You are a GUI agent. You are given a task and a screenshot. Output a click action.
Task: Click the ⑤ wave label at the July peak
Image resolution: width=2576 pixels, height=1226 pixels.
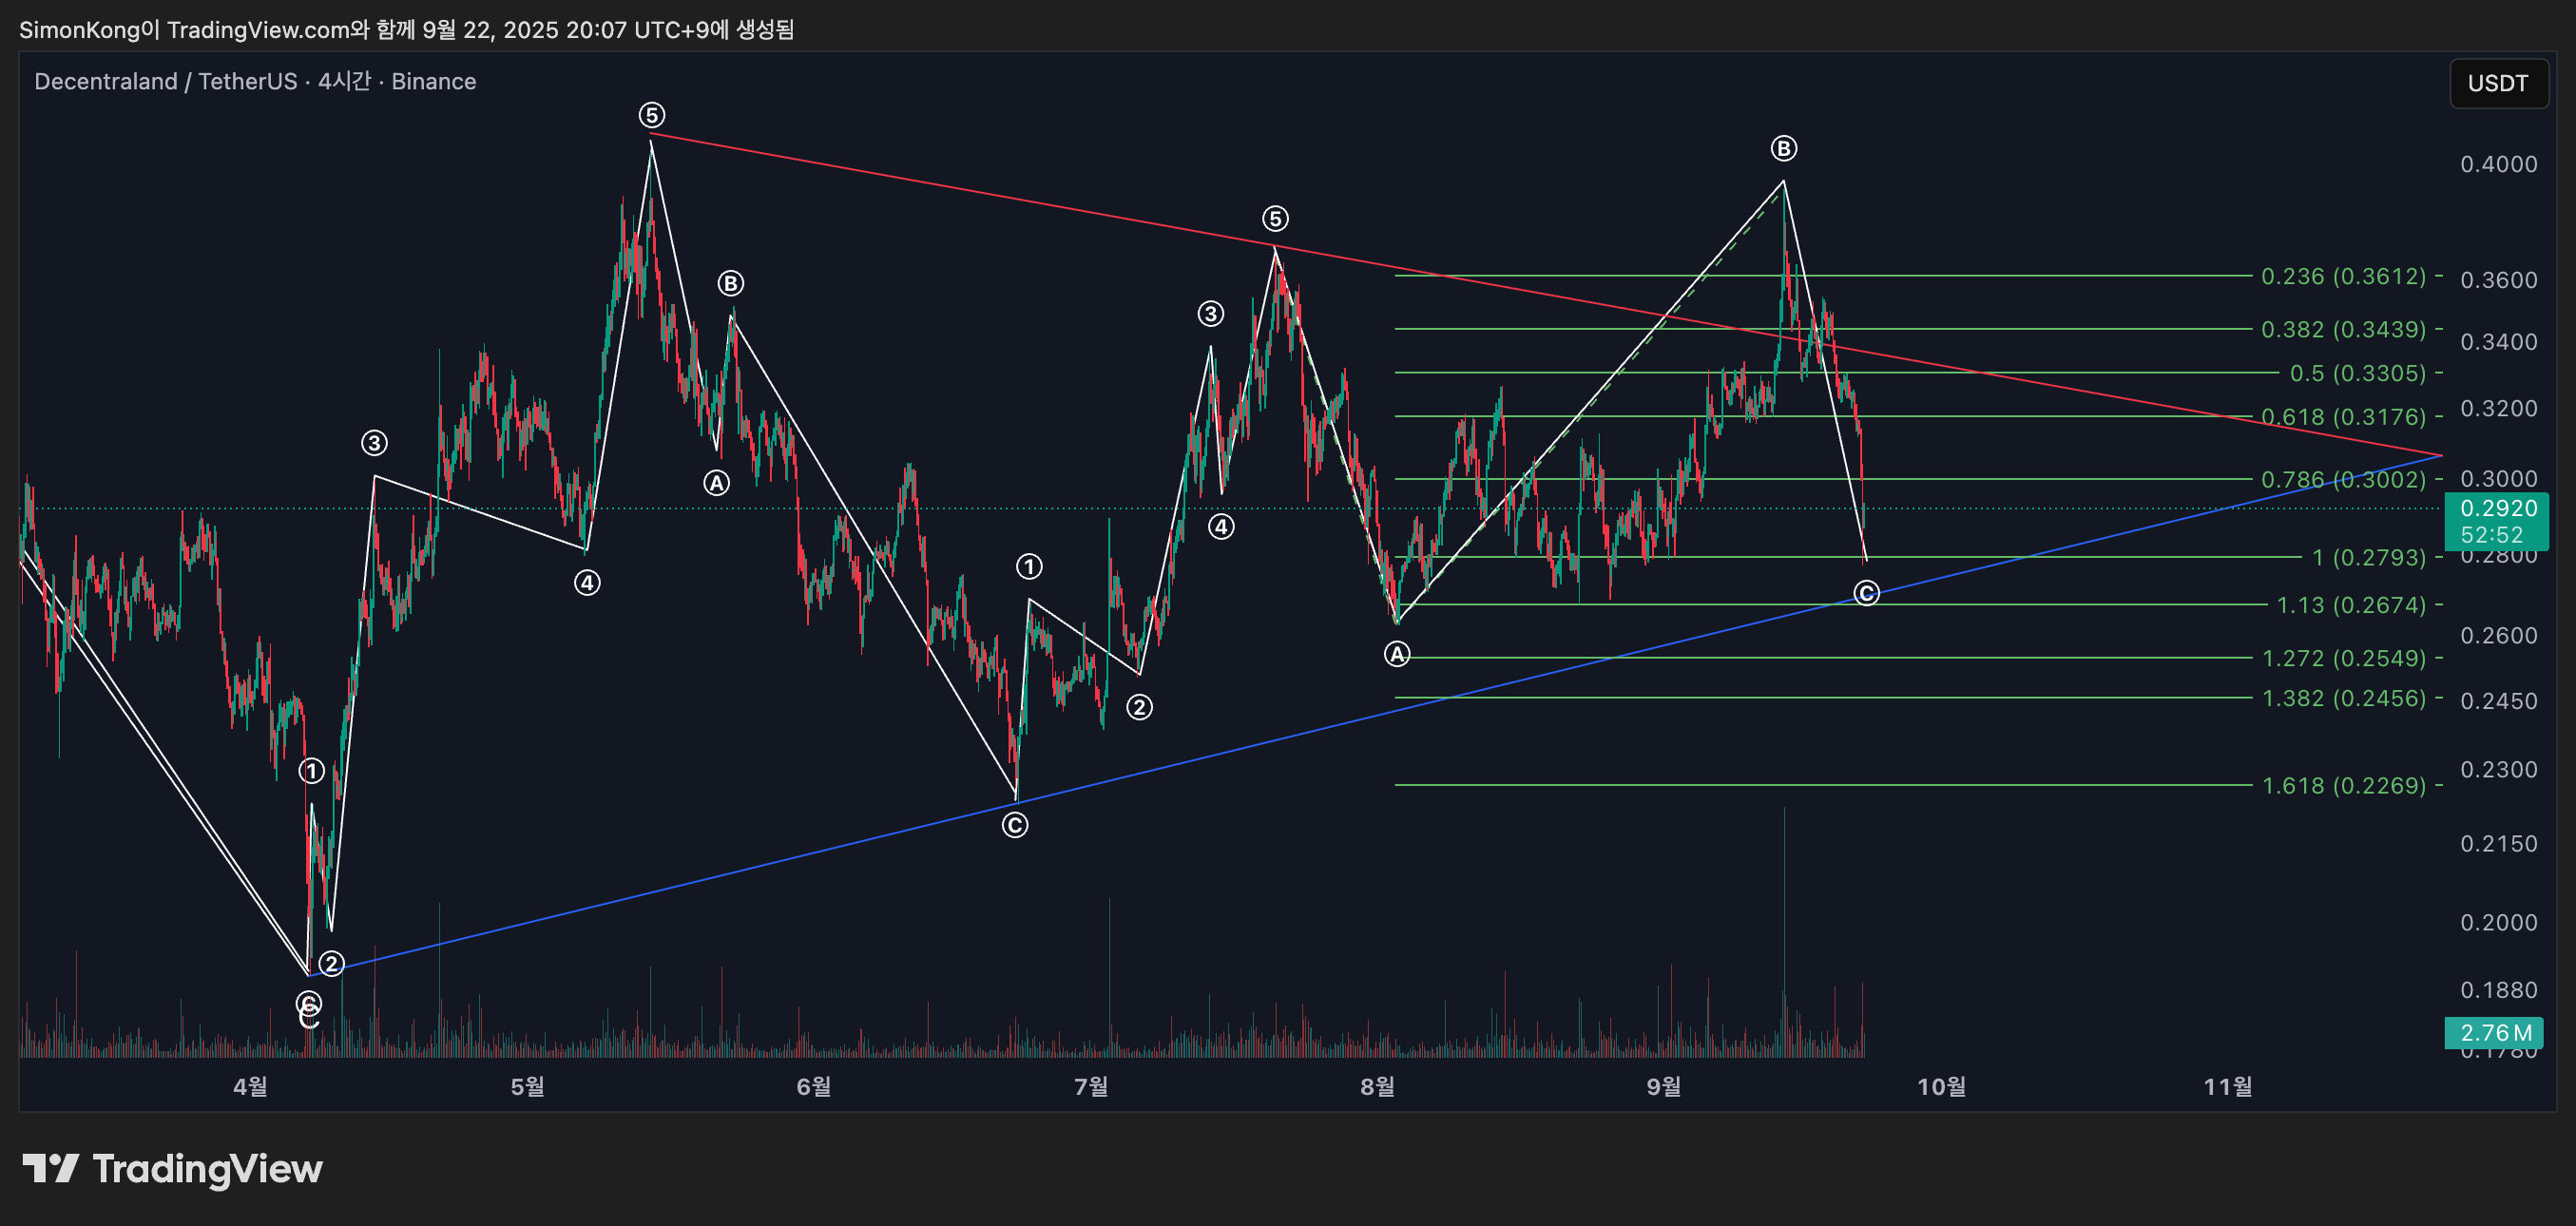[x=1274, y=219]
